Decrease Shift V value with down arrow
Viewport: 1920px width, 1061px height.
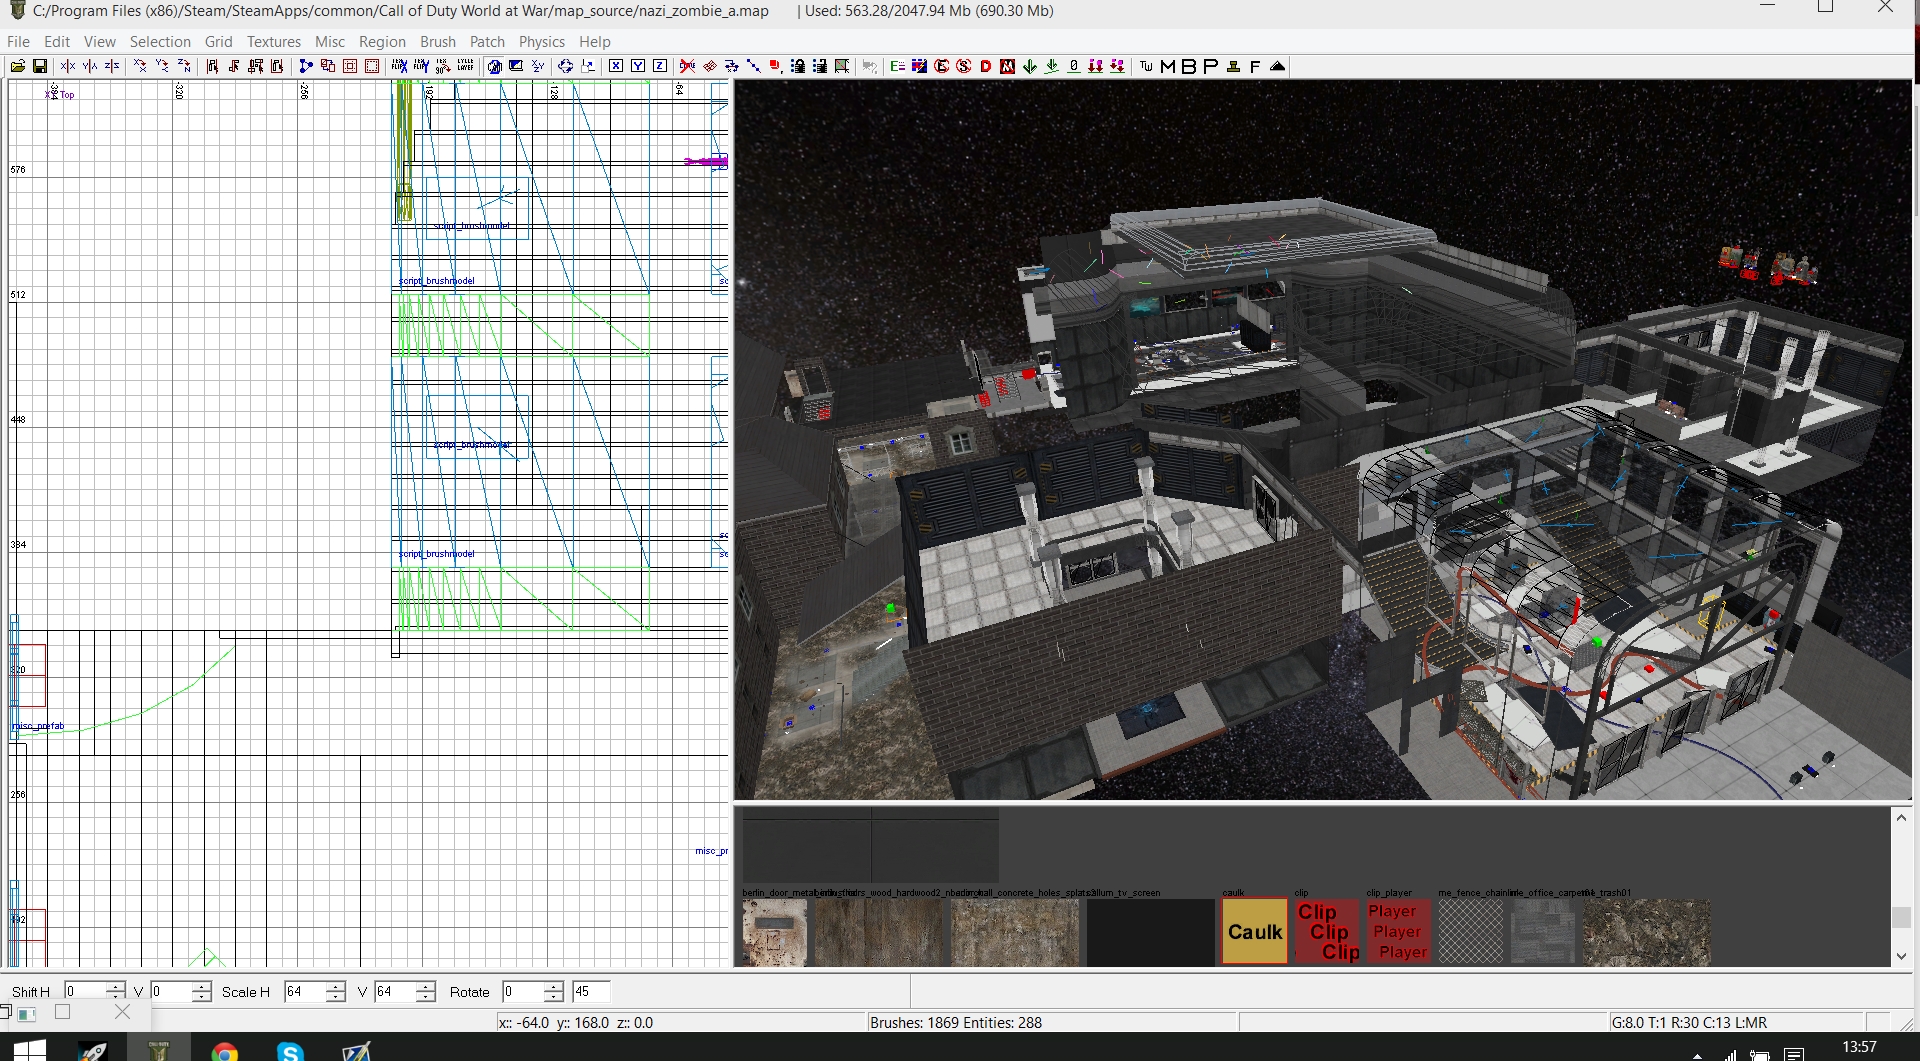point(201,997)
